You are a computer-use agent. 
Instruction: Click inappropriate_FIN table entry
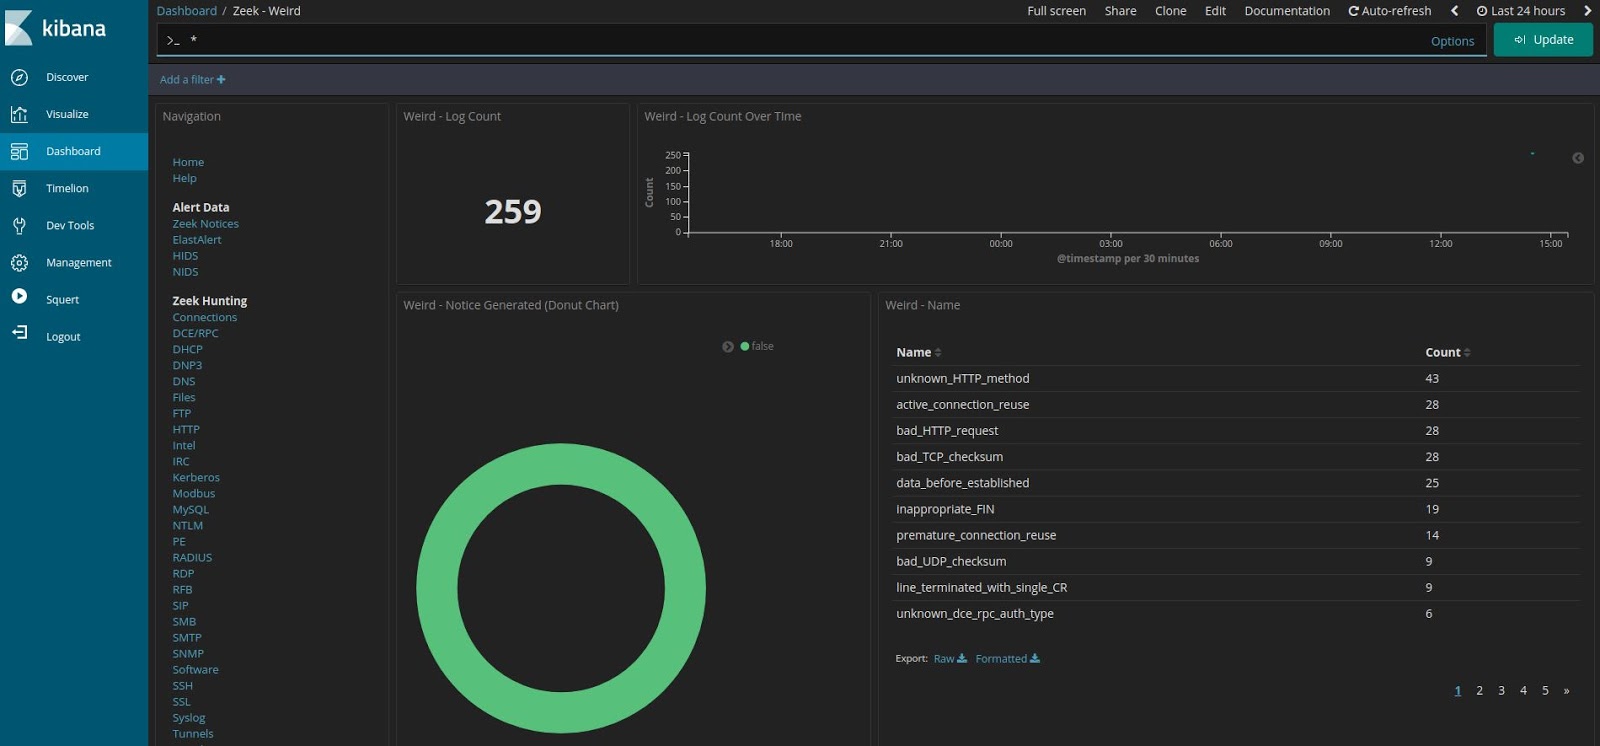[945, 509]
